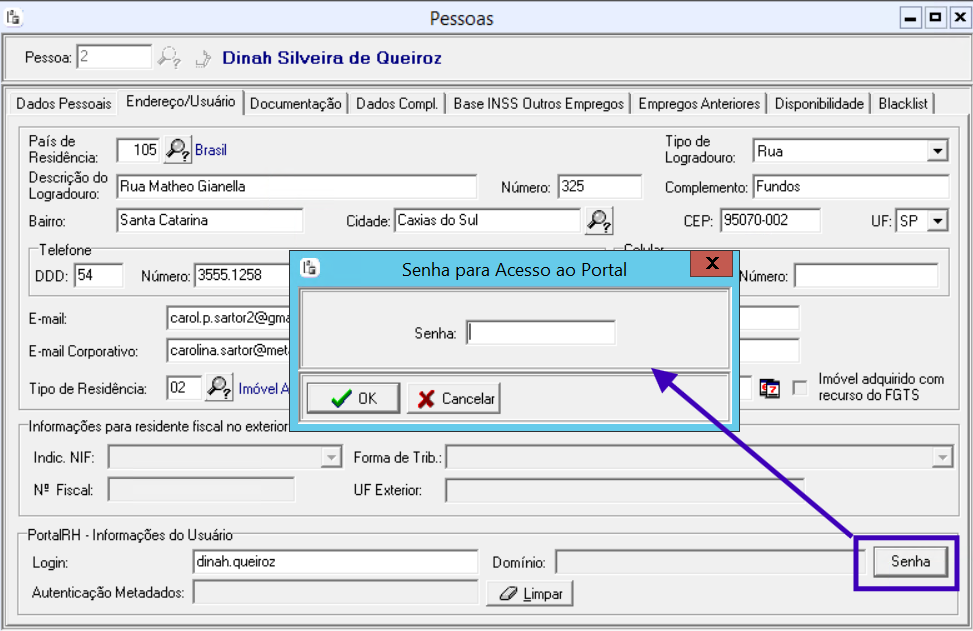973x631 pixels.
Task: Click the Login field with dinah.queiroz
Action: [335, 562]
